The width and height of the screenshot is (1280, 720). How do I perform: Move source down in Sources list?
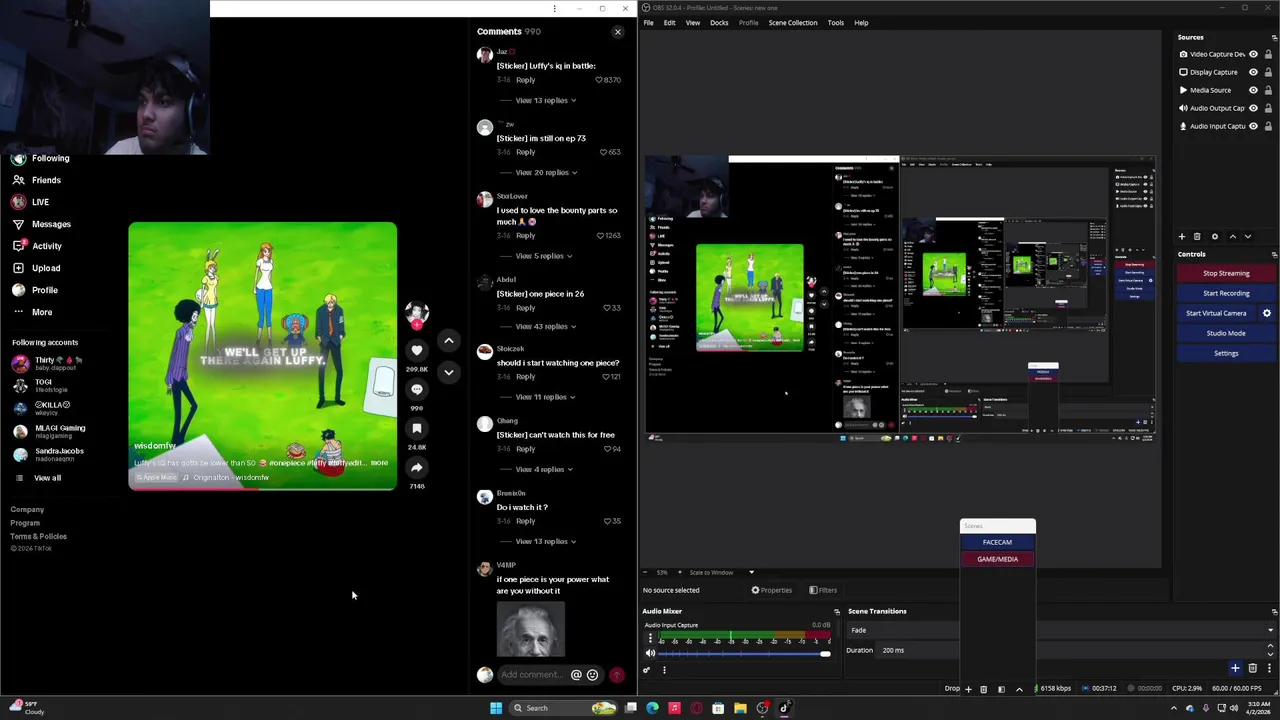1248,237
